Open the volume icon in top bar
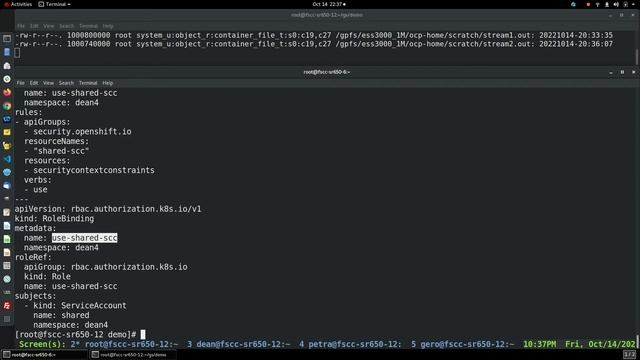Image resolution: width=640 pixels, height=360 pixels. pos(616,4)
